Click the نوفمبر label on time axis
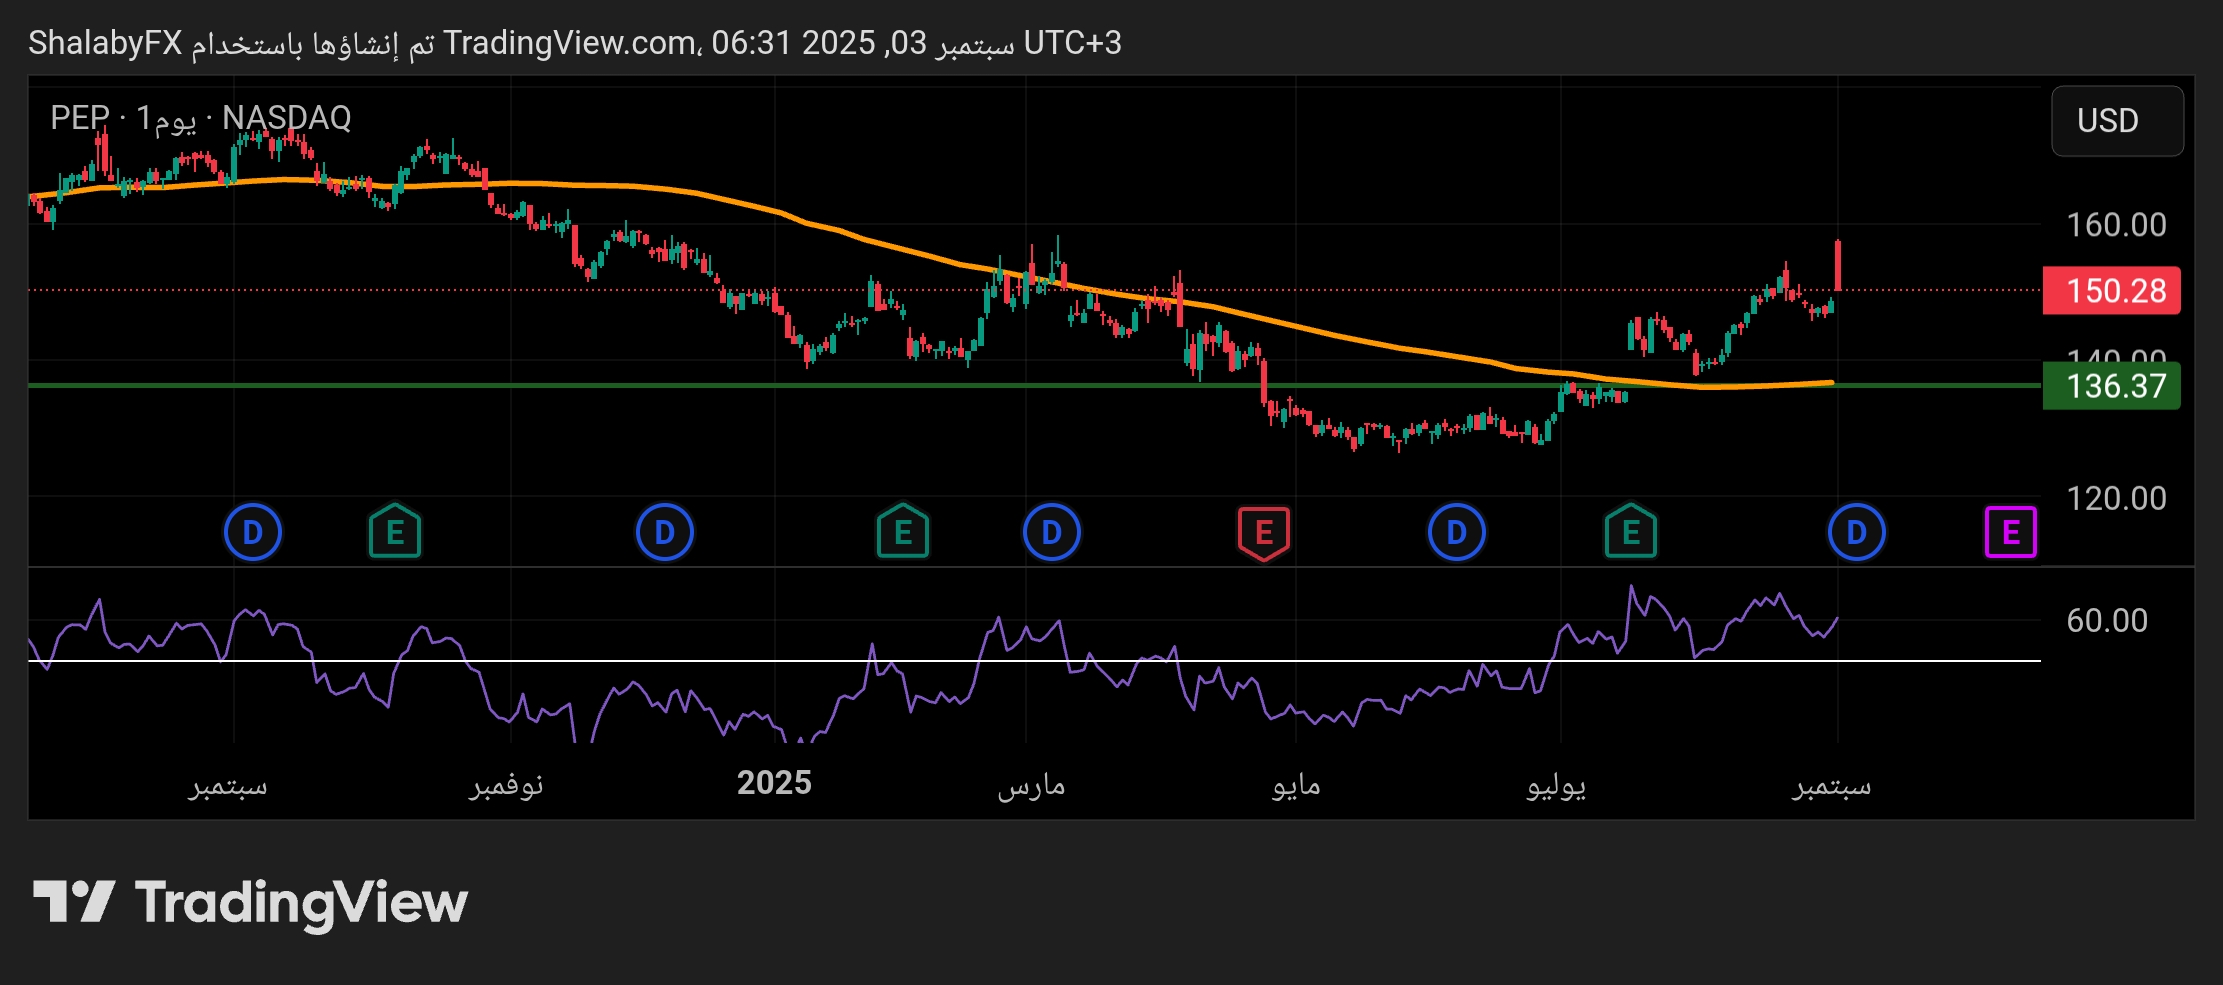 506,785
